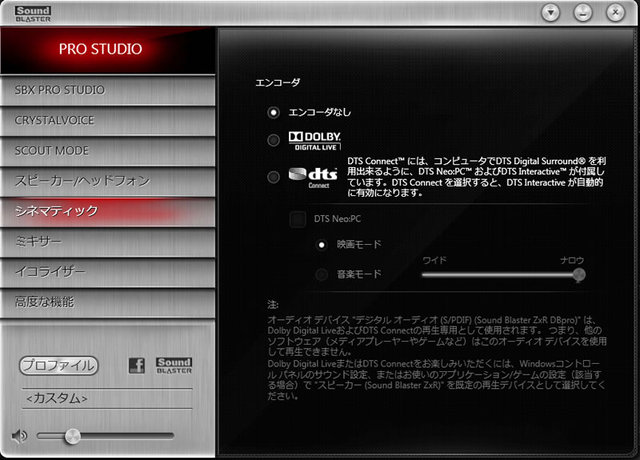This screenshot has width=640, height=460.
Task: Select the シネマティック tab
Action: click(108, 211)
